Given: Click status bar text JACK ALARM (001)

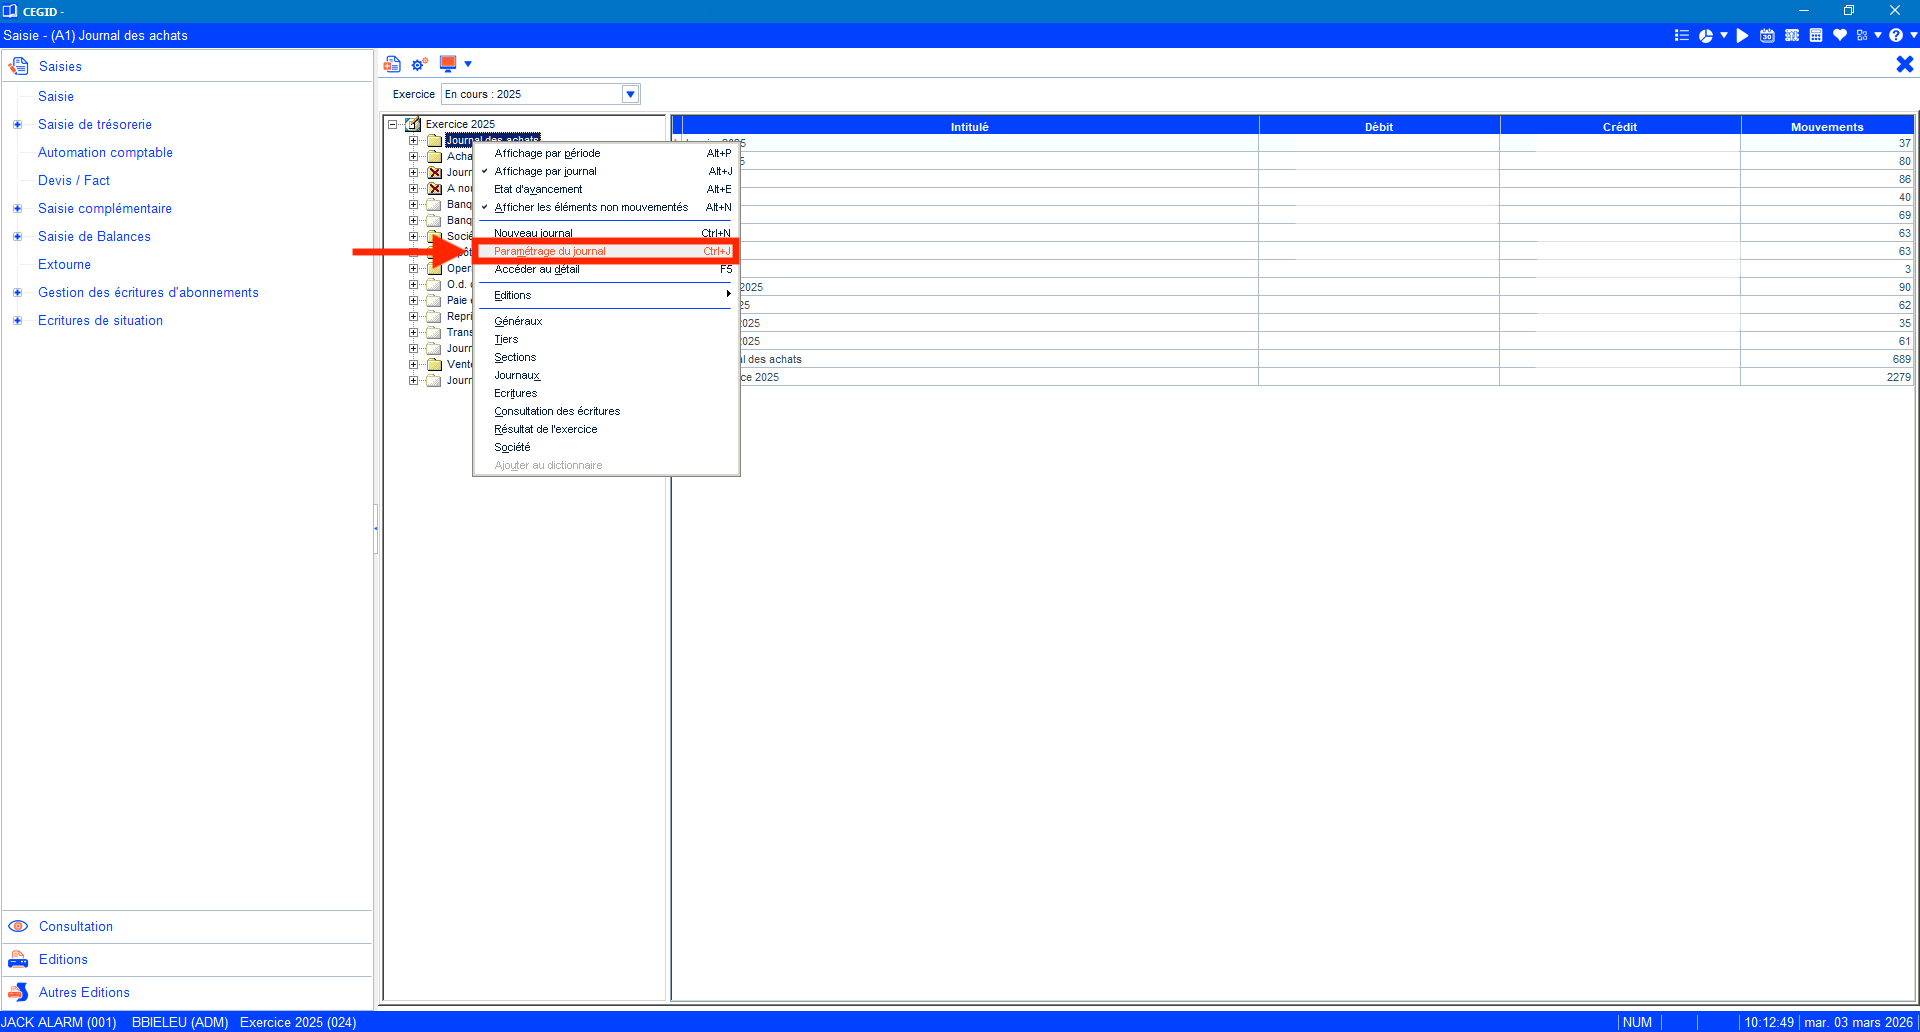Looking at the screenshot, I should tap(60, 1022).
